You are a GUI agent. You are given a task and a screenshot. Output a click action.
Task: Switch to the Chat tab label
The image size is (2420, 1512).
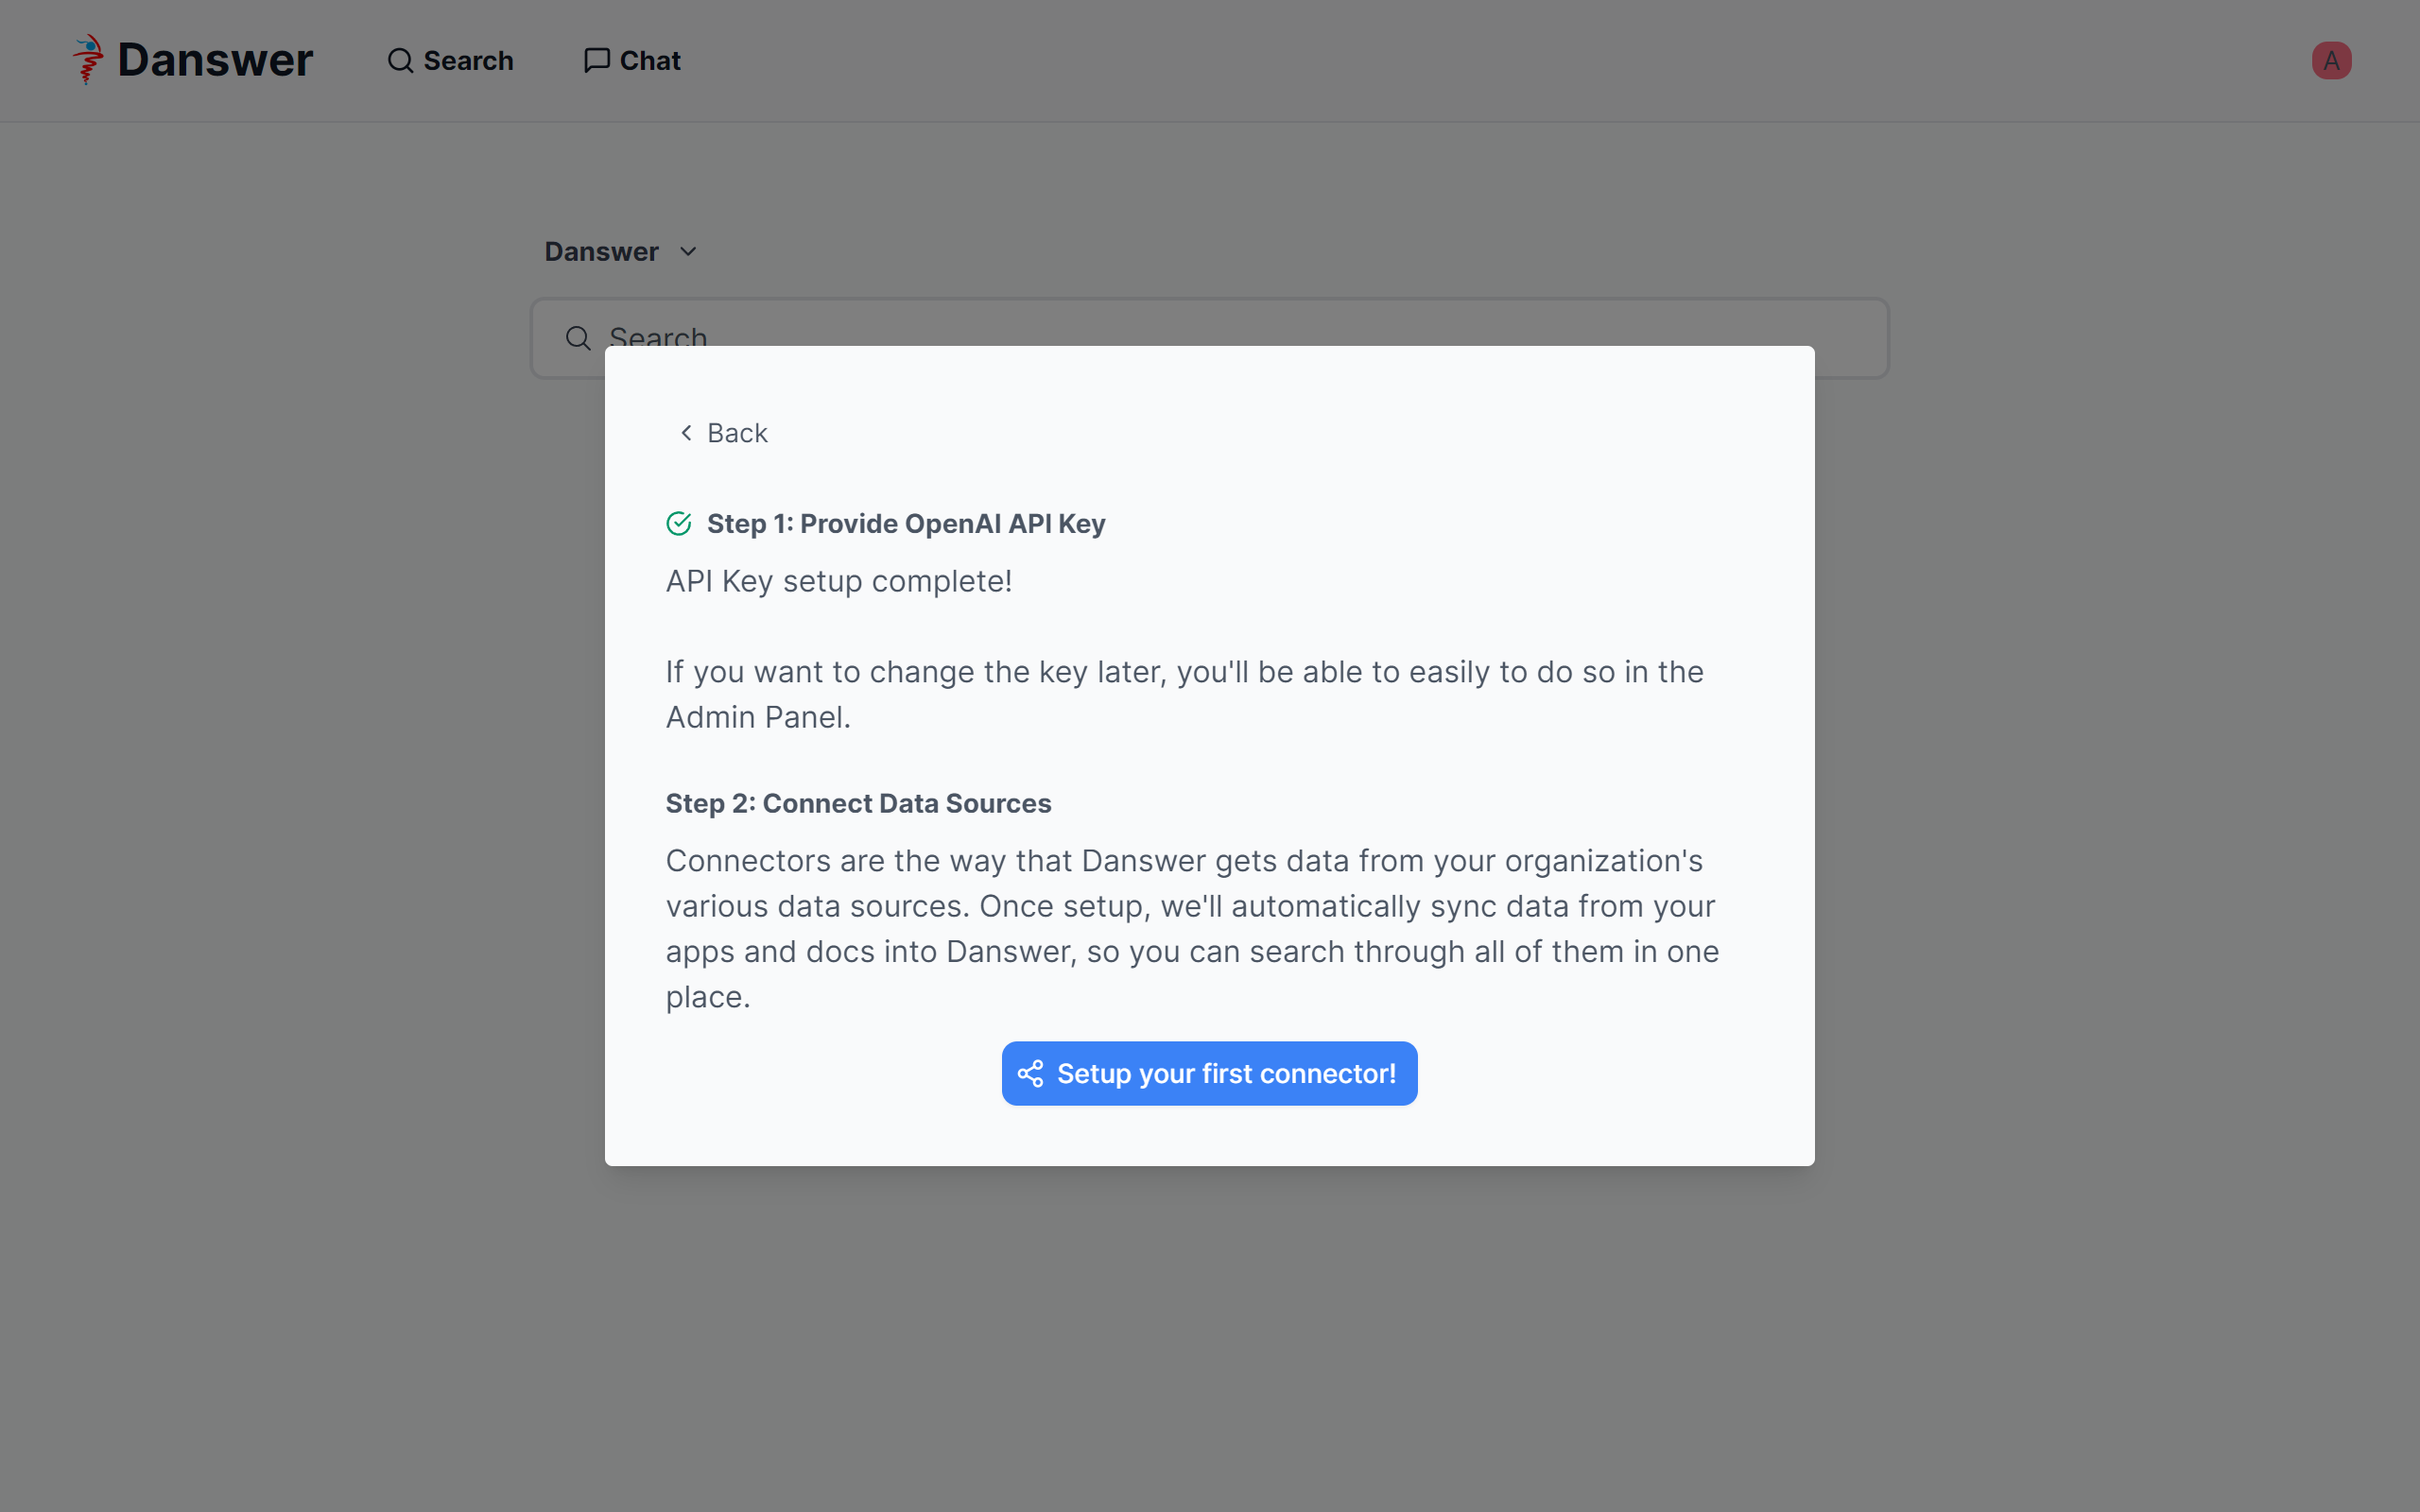point(650,61)
